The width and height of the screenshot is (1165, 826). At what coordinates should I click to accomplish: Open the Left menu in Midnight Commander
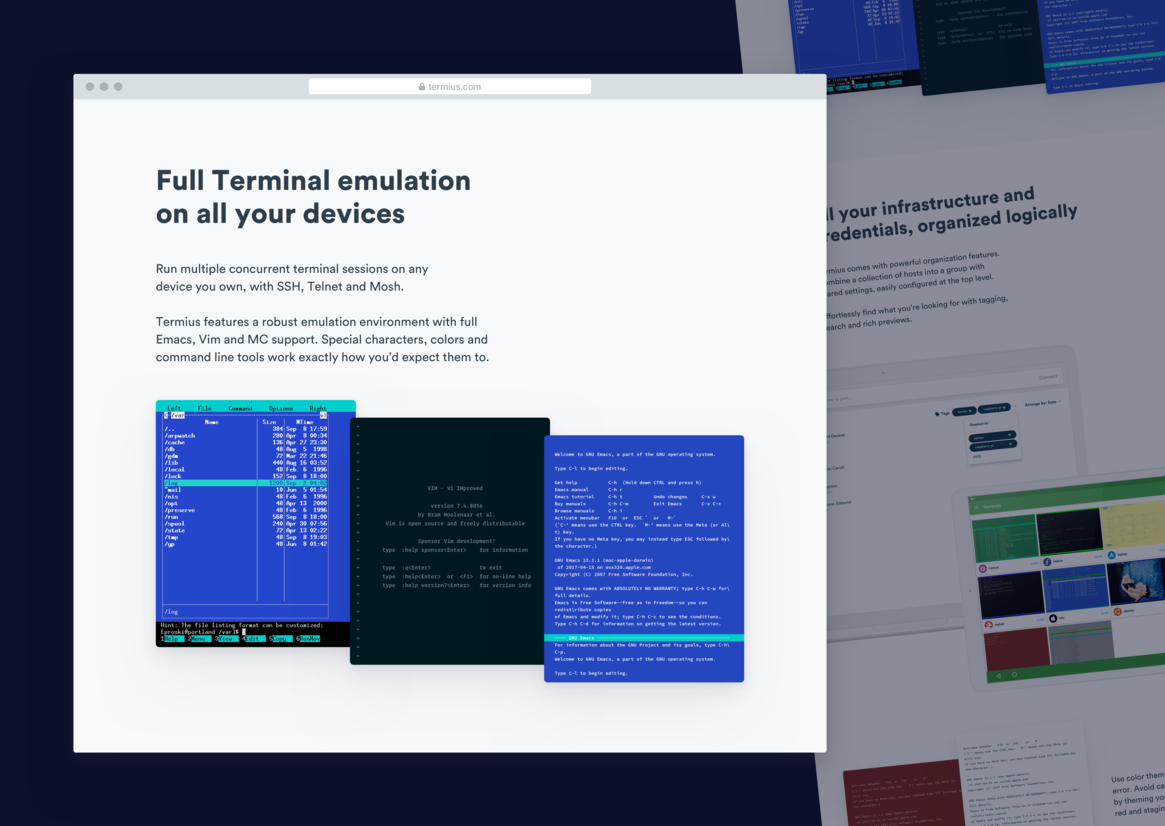point(174,408)
